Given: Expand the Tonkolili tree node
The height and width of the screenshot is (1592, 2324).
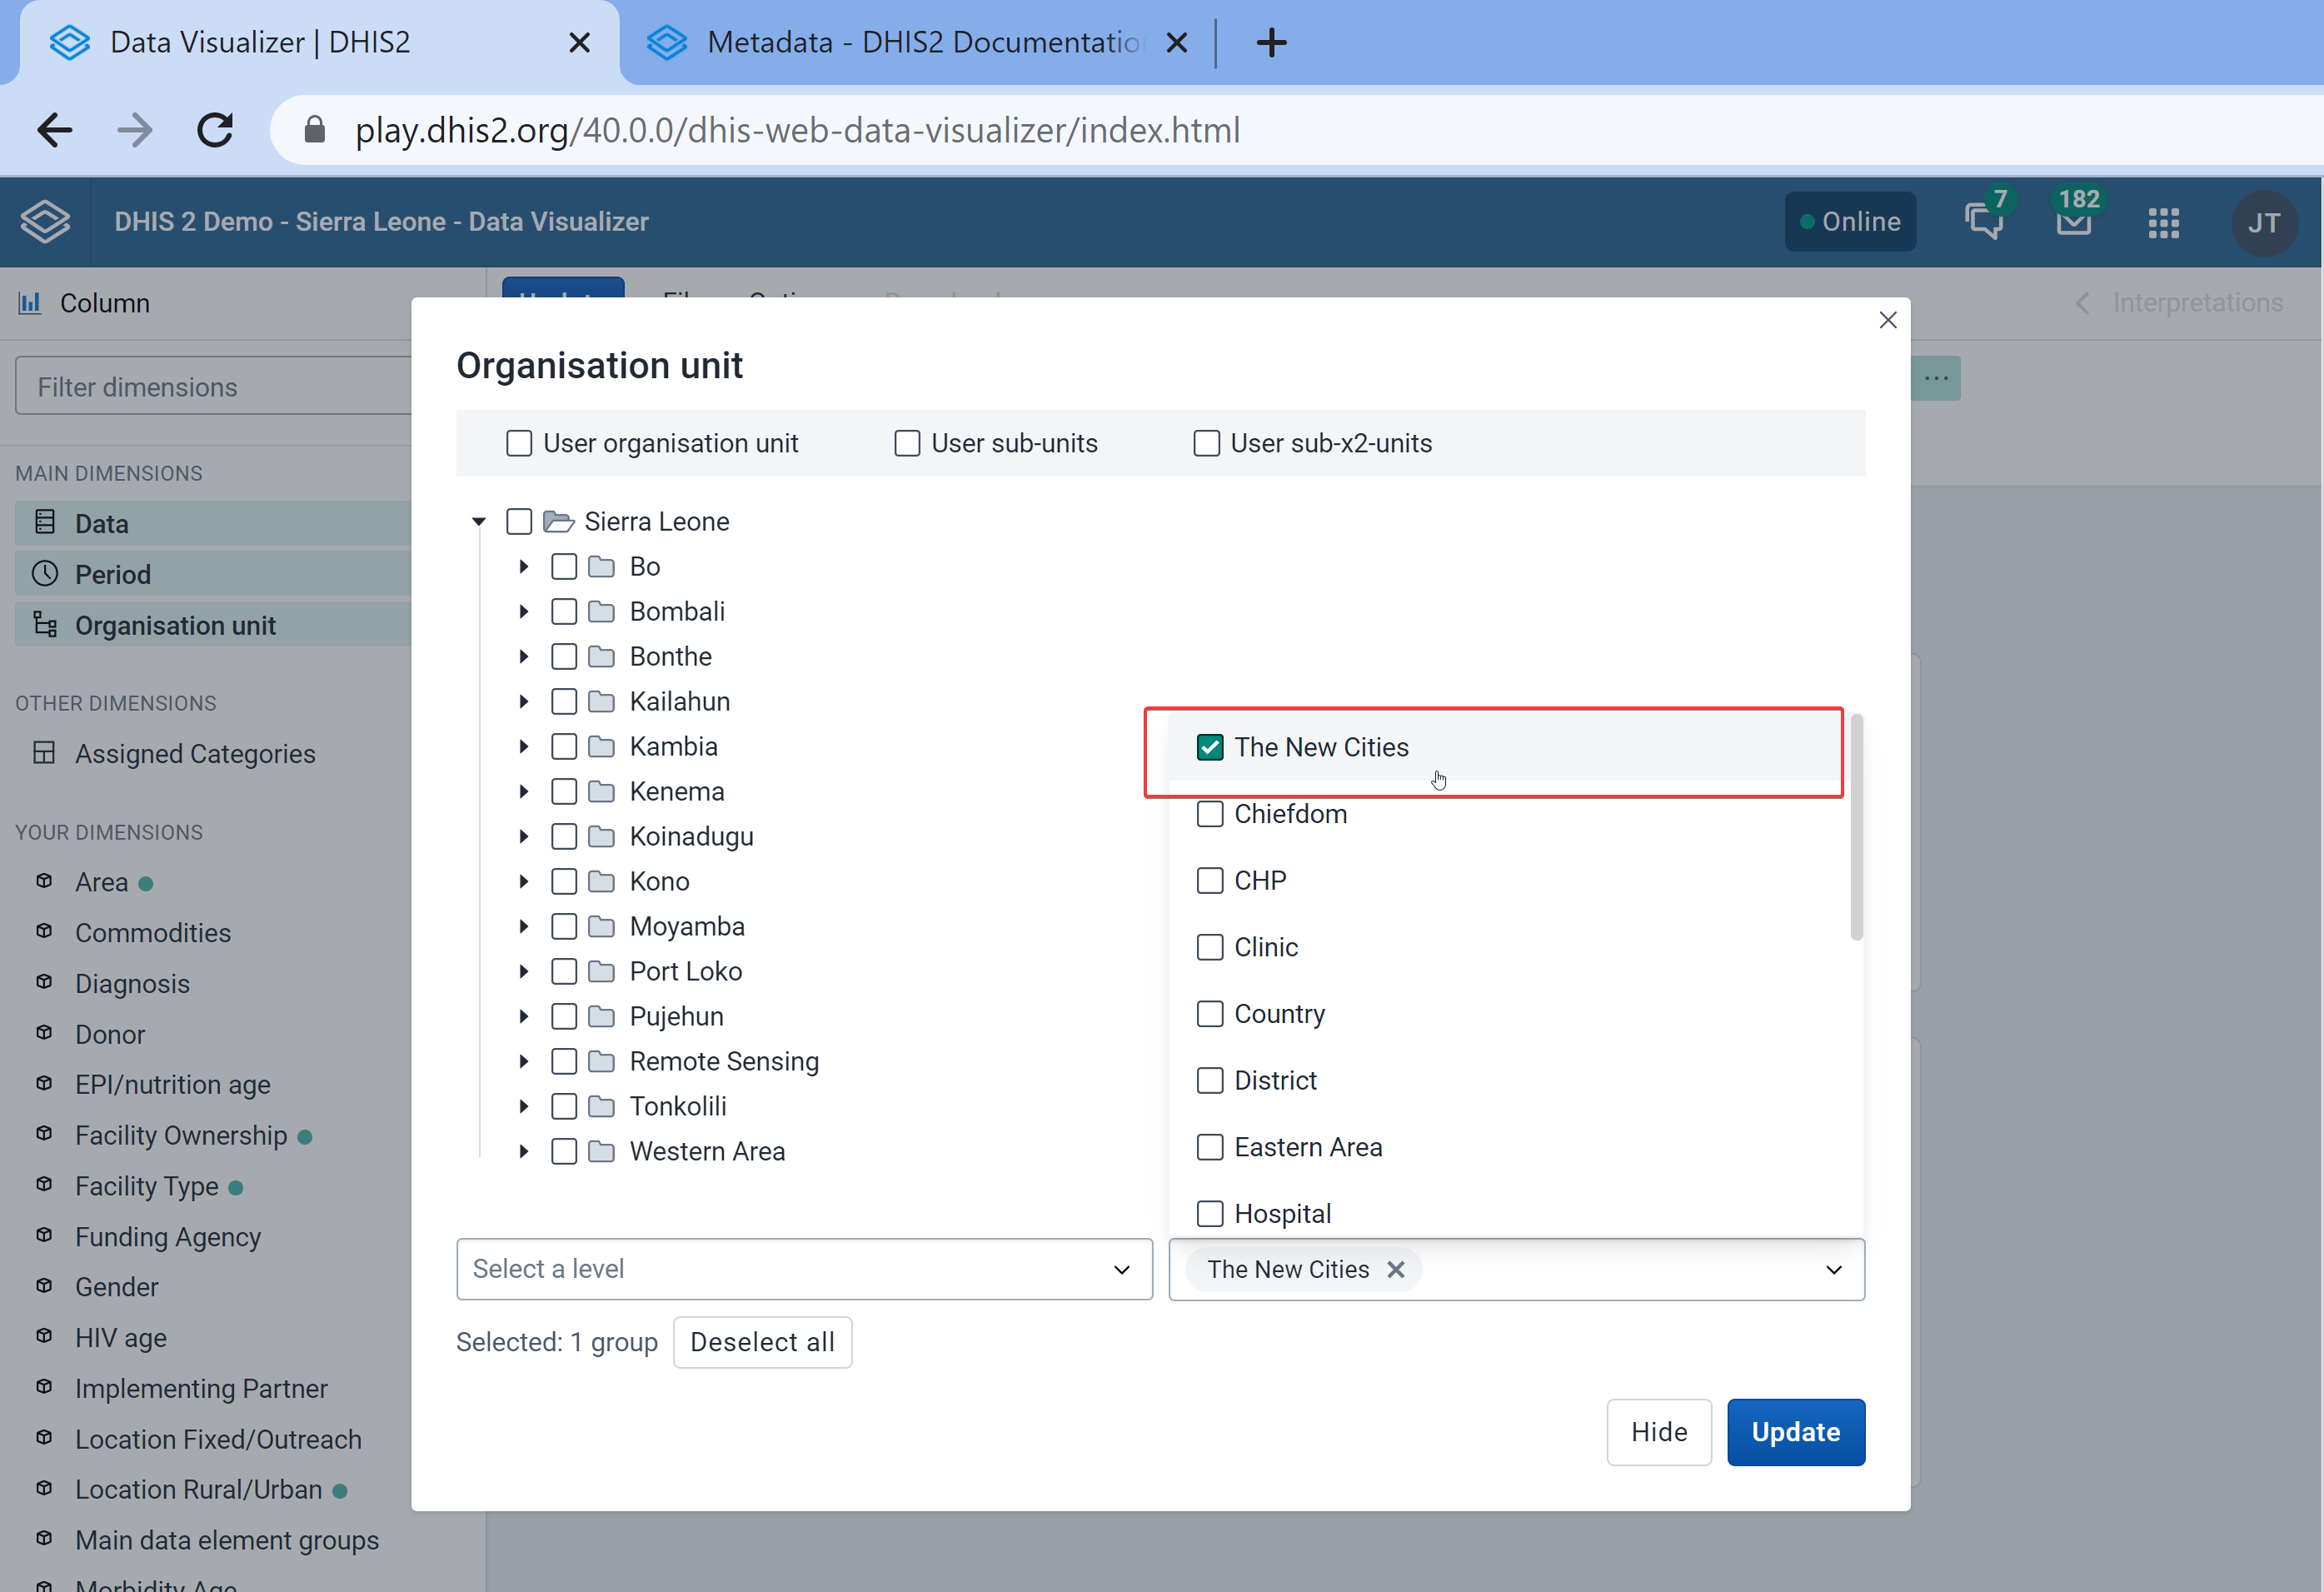Looking at the screenshot, I should [523, 1106].
